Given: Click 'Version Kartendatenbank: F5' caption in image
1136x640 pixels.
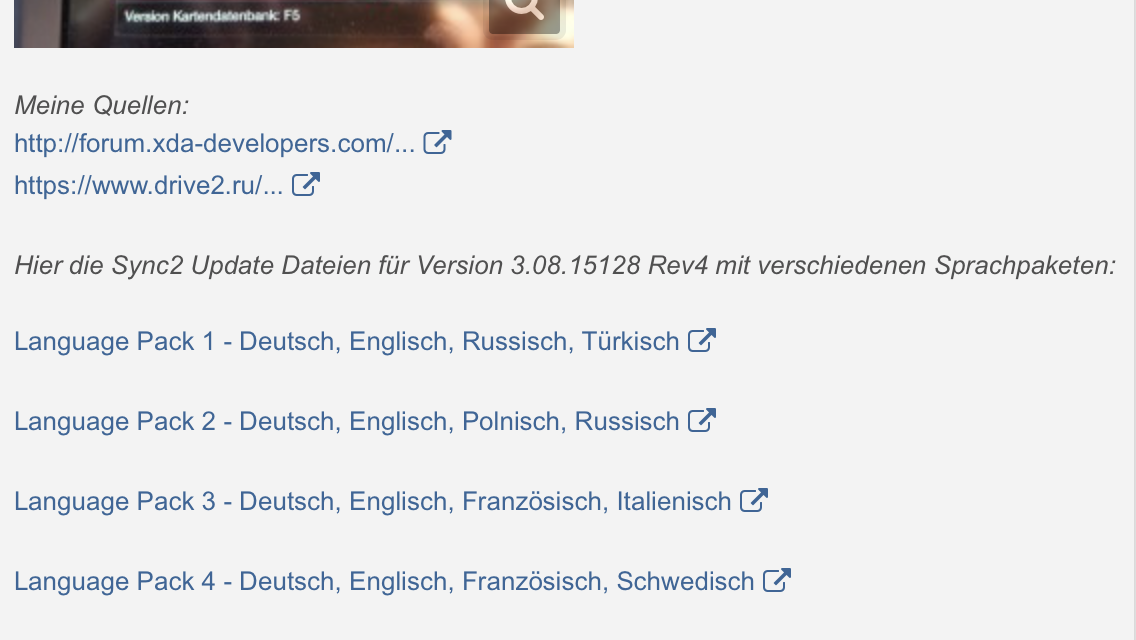Looking at the screenshot, I should 211,17.
